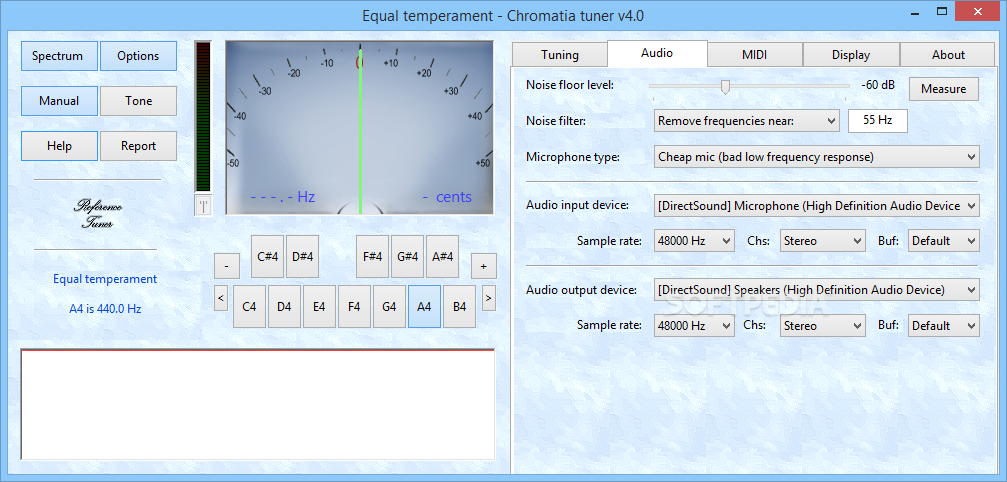Select the G#4 key

pyautogui.click(x=407, y=256)
